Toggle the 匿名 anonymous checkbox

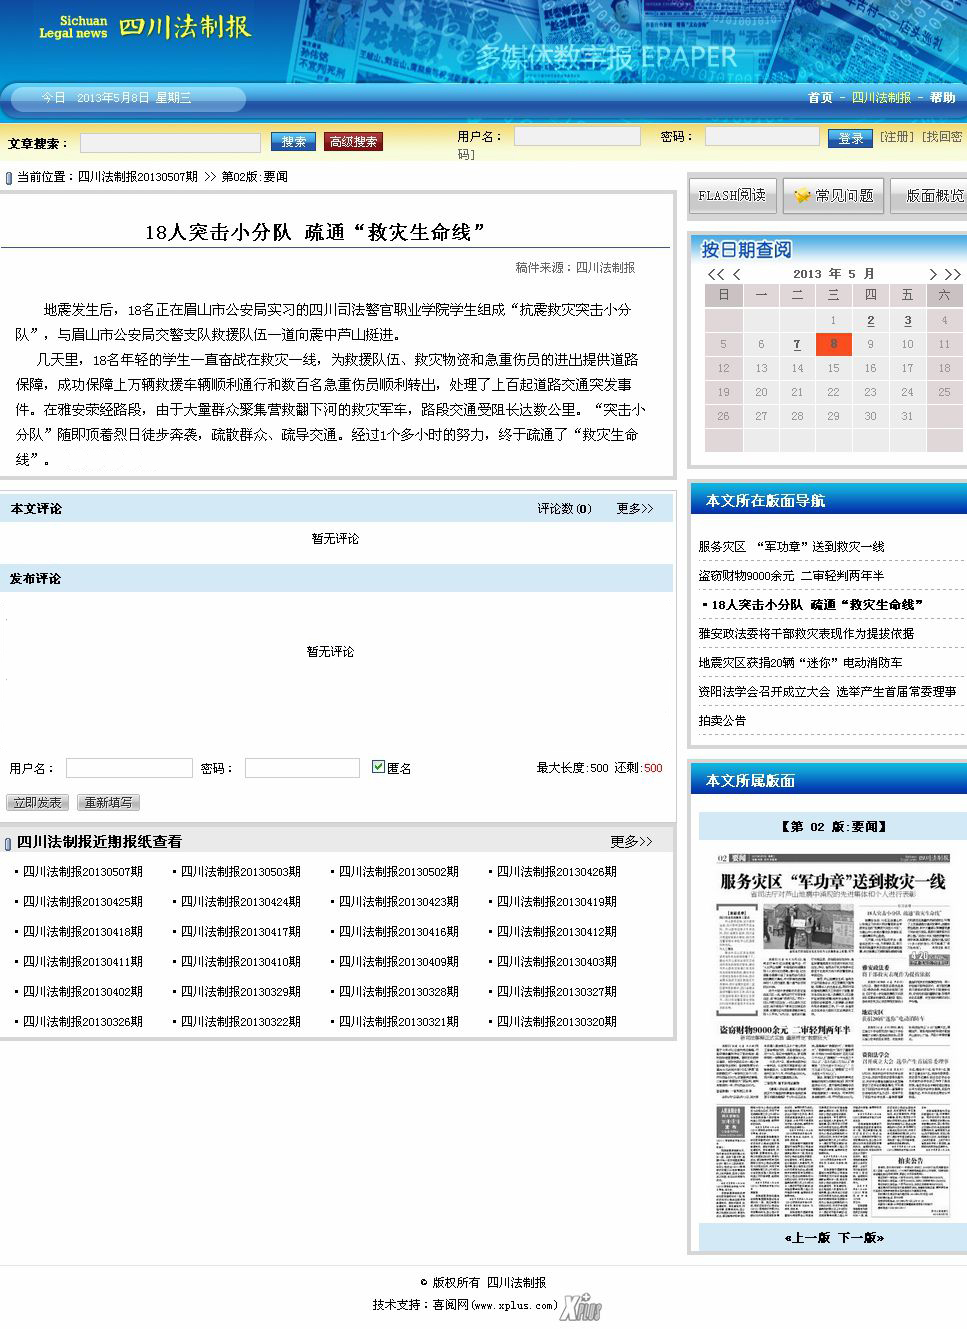(x=378, y=767)
